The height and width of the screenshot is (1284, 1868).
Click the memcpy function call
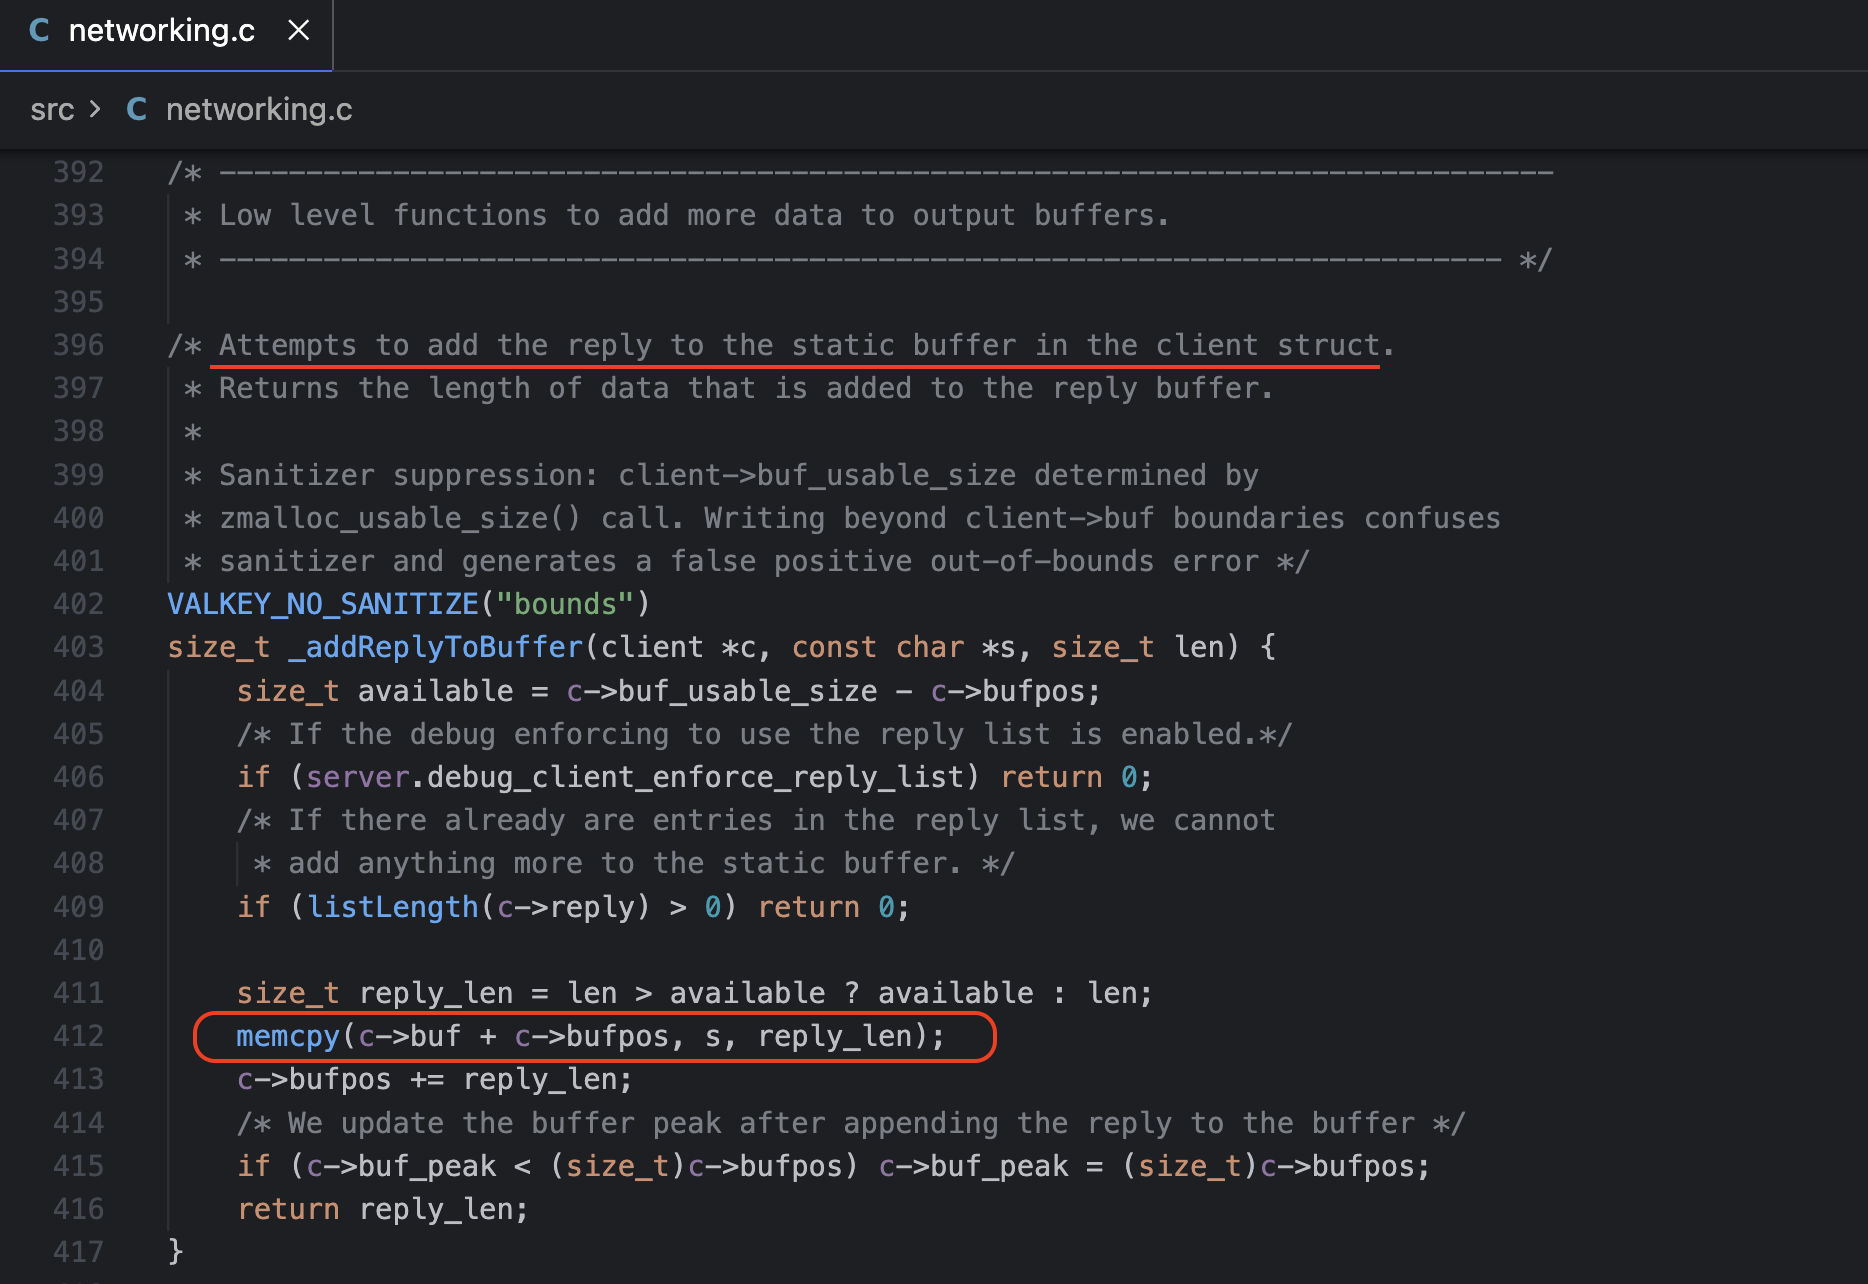click(x=288, y=1036)
